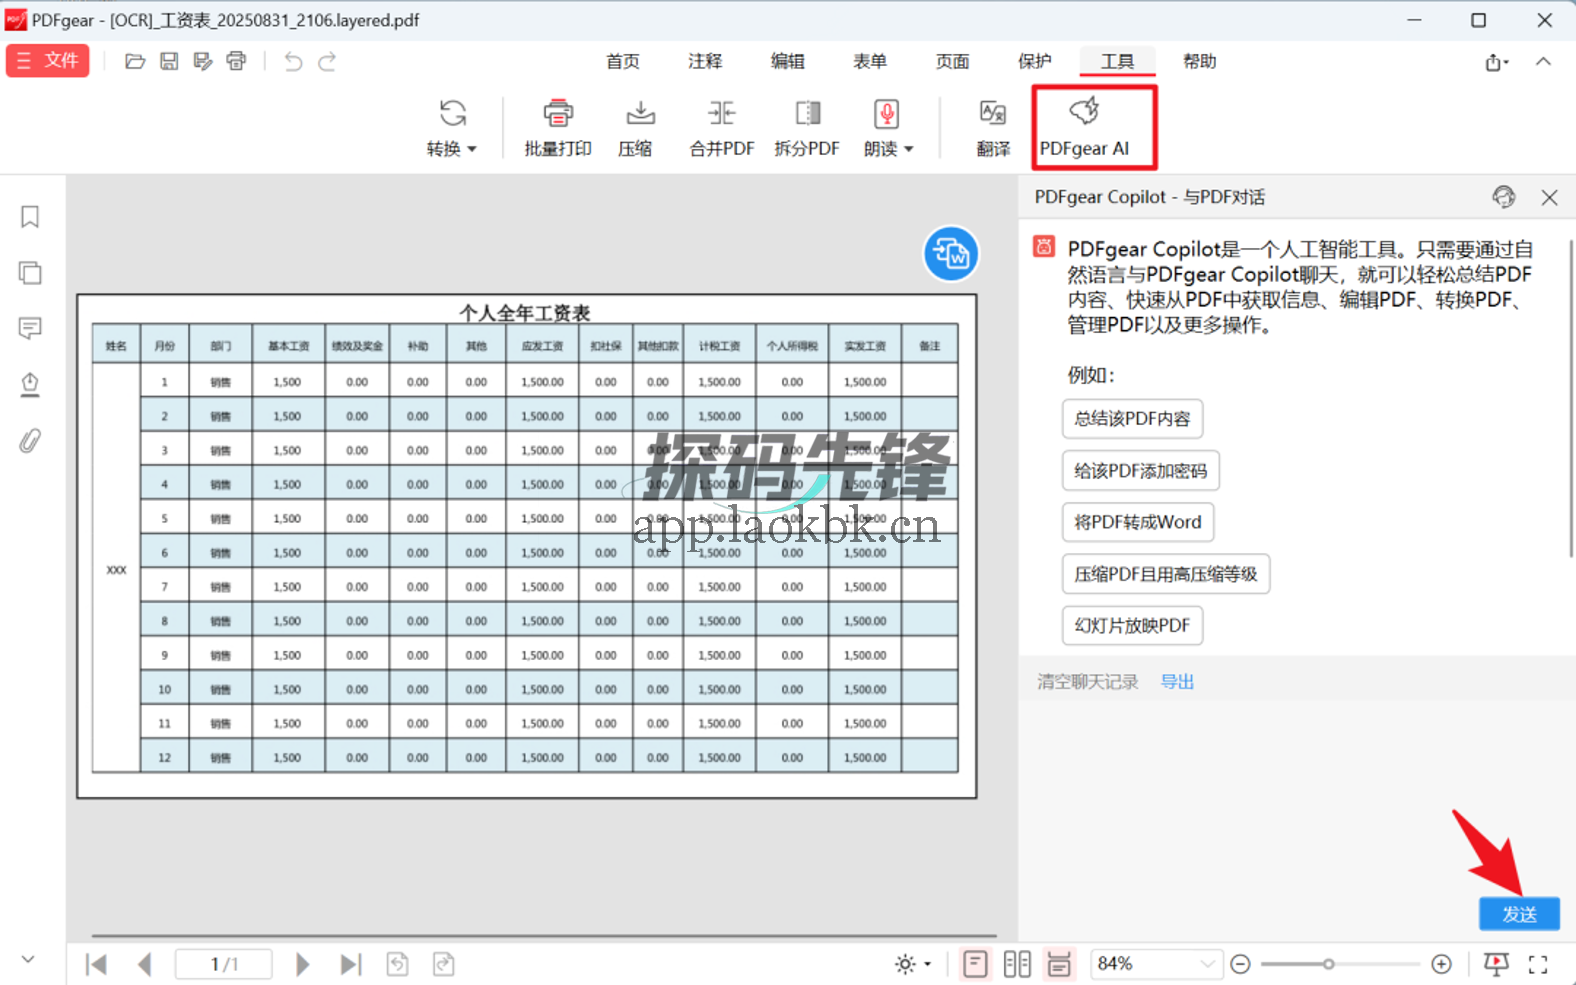Click the zoom out minus button
Screen dimensions: 1576x985
click(x=1241, y=964)
